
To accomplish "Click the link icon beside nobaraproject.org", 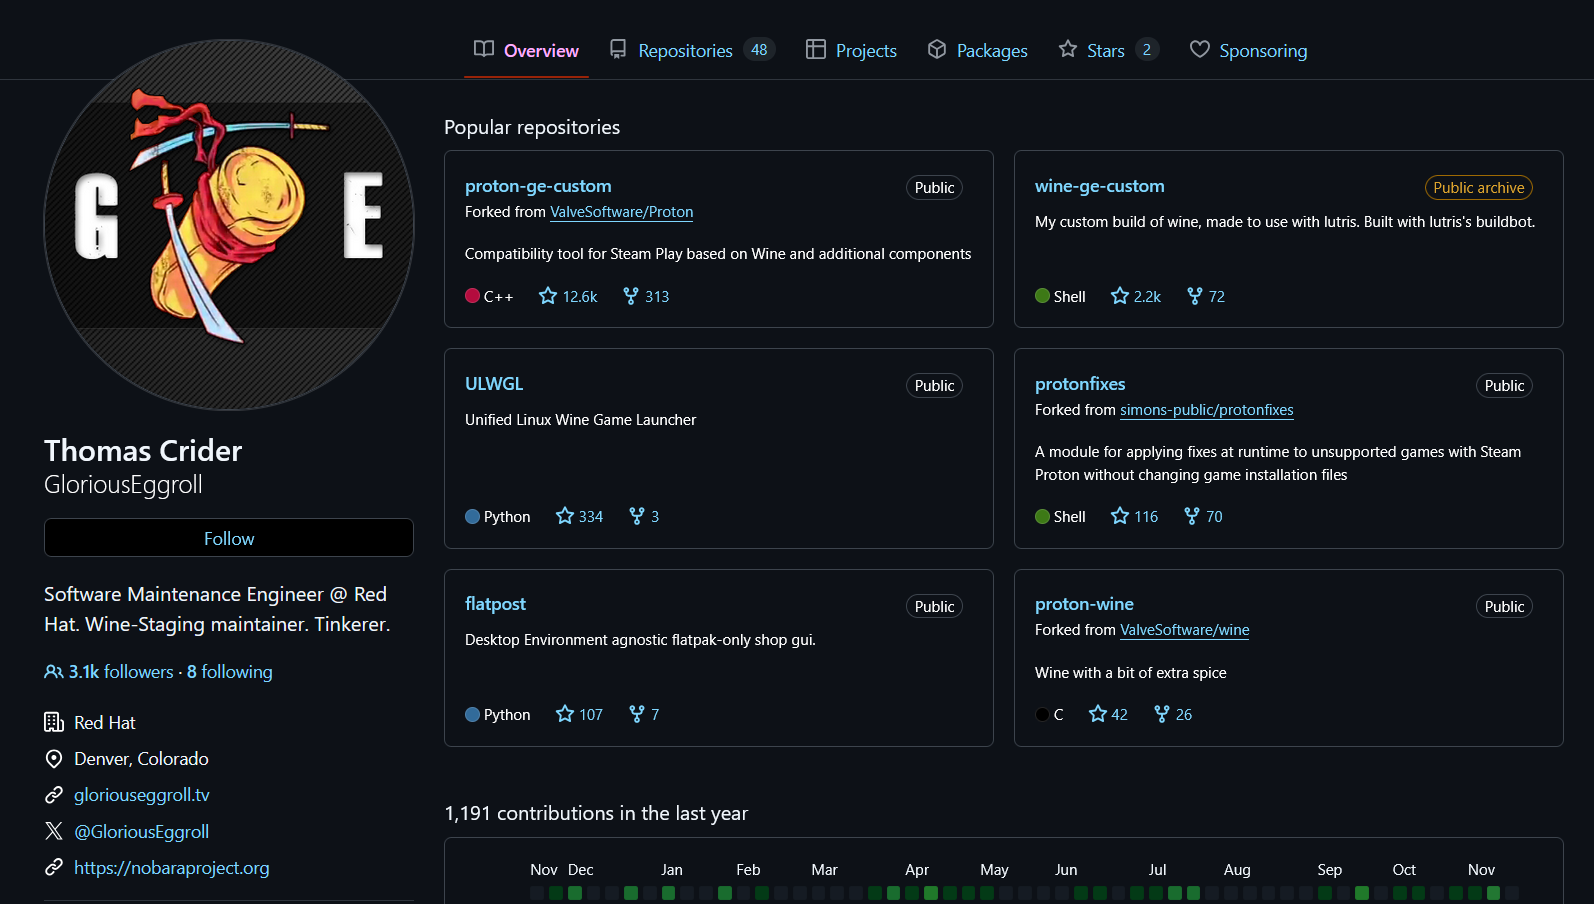I will tap(54, 867).
